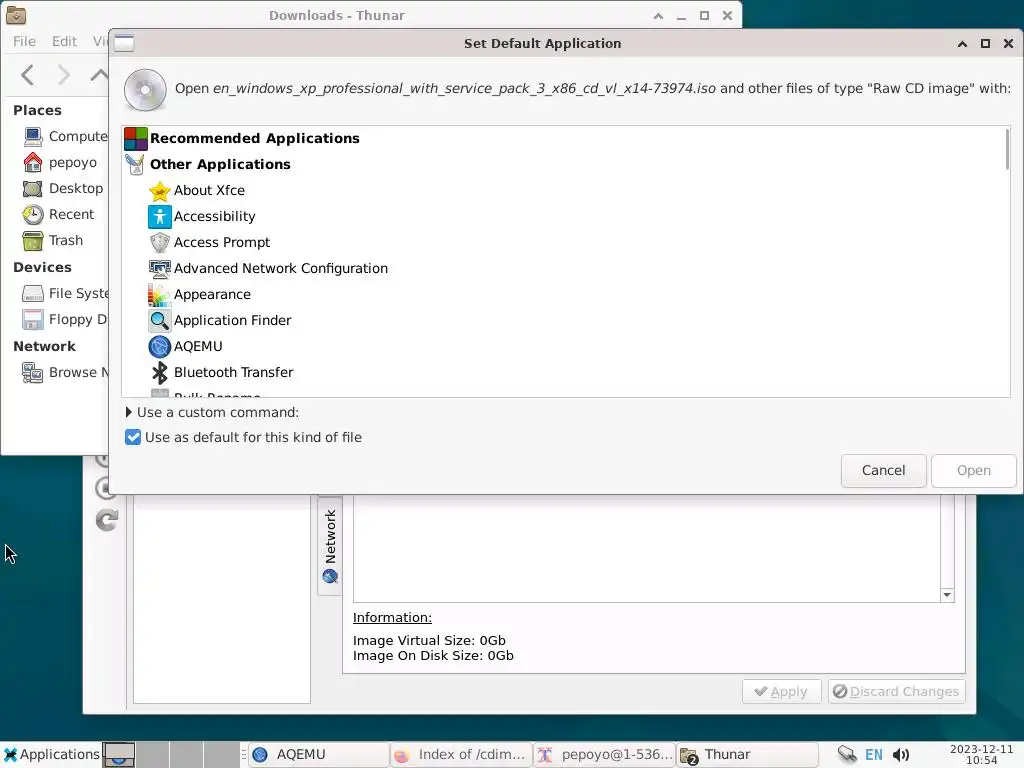The height and width of the screenshot is (768, 1024).
Task: Collapse the Other Applications group
Action: tap(220, 165)
